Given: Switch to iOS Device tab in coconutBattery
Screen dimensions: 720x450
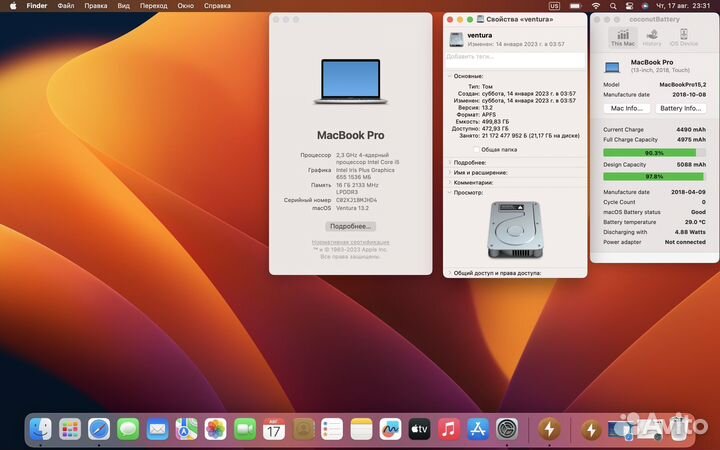Looking at the screenshot, I should click(x=684, y=37).
